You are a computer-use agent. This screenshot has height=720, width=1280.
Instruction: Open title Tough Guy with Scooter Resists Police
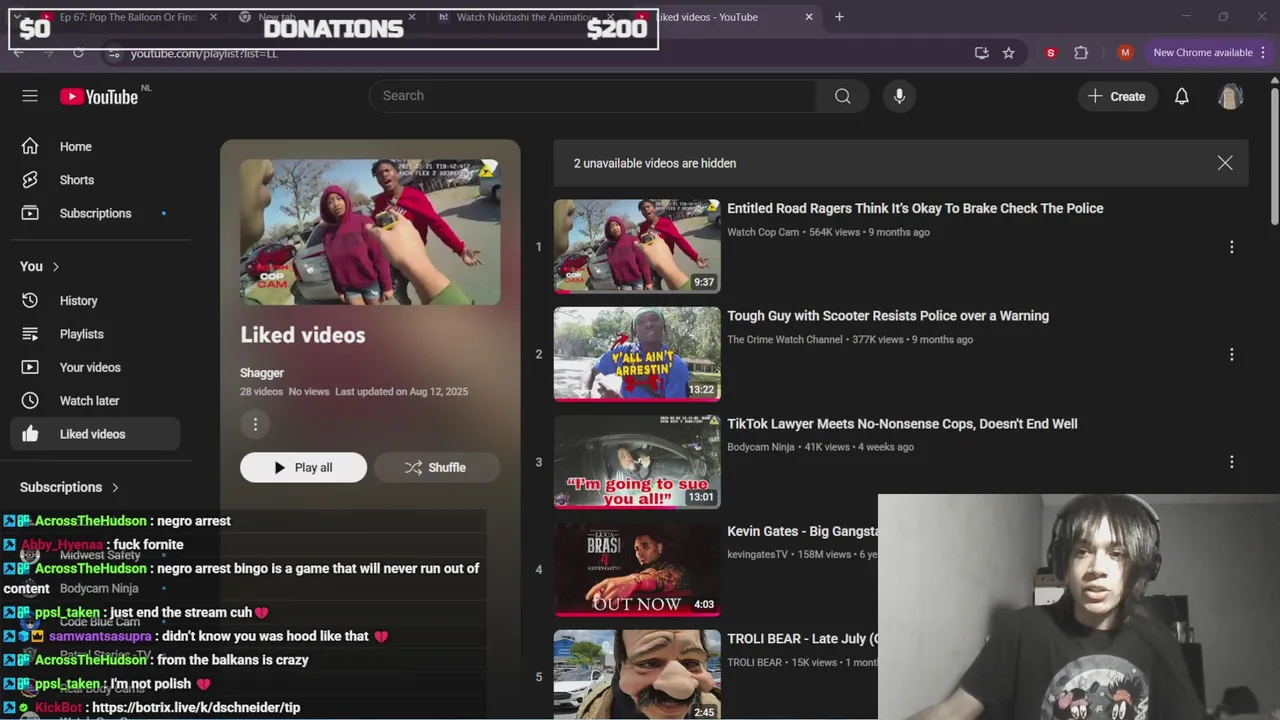coord(888,316)
